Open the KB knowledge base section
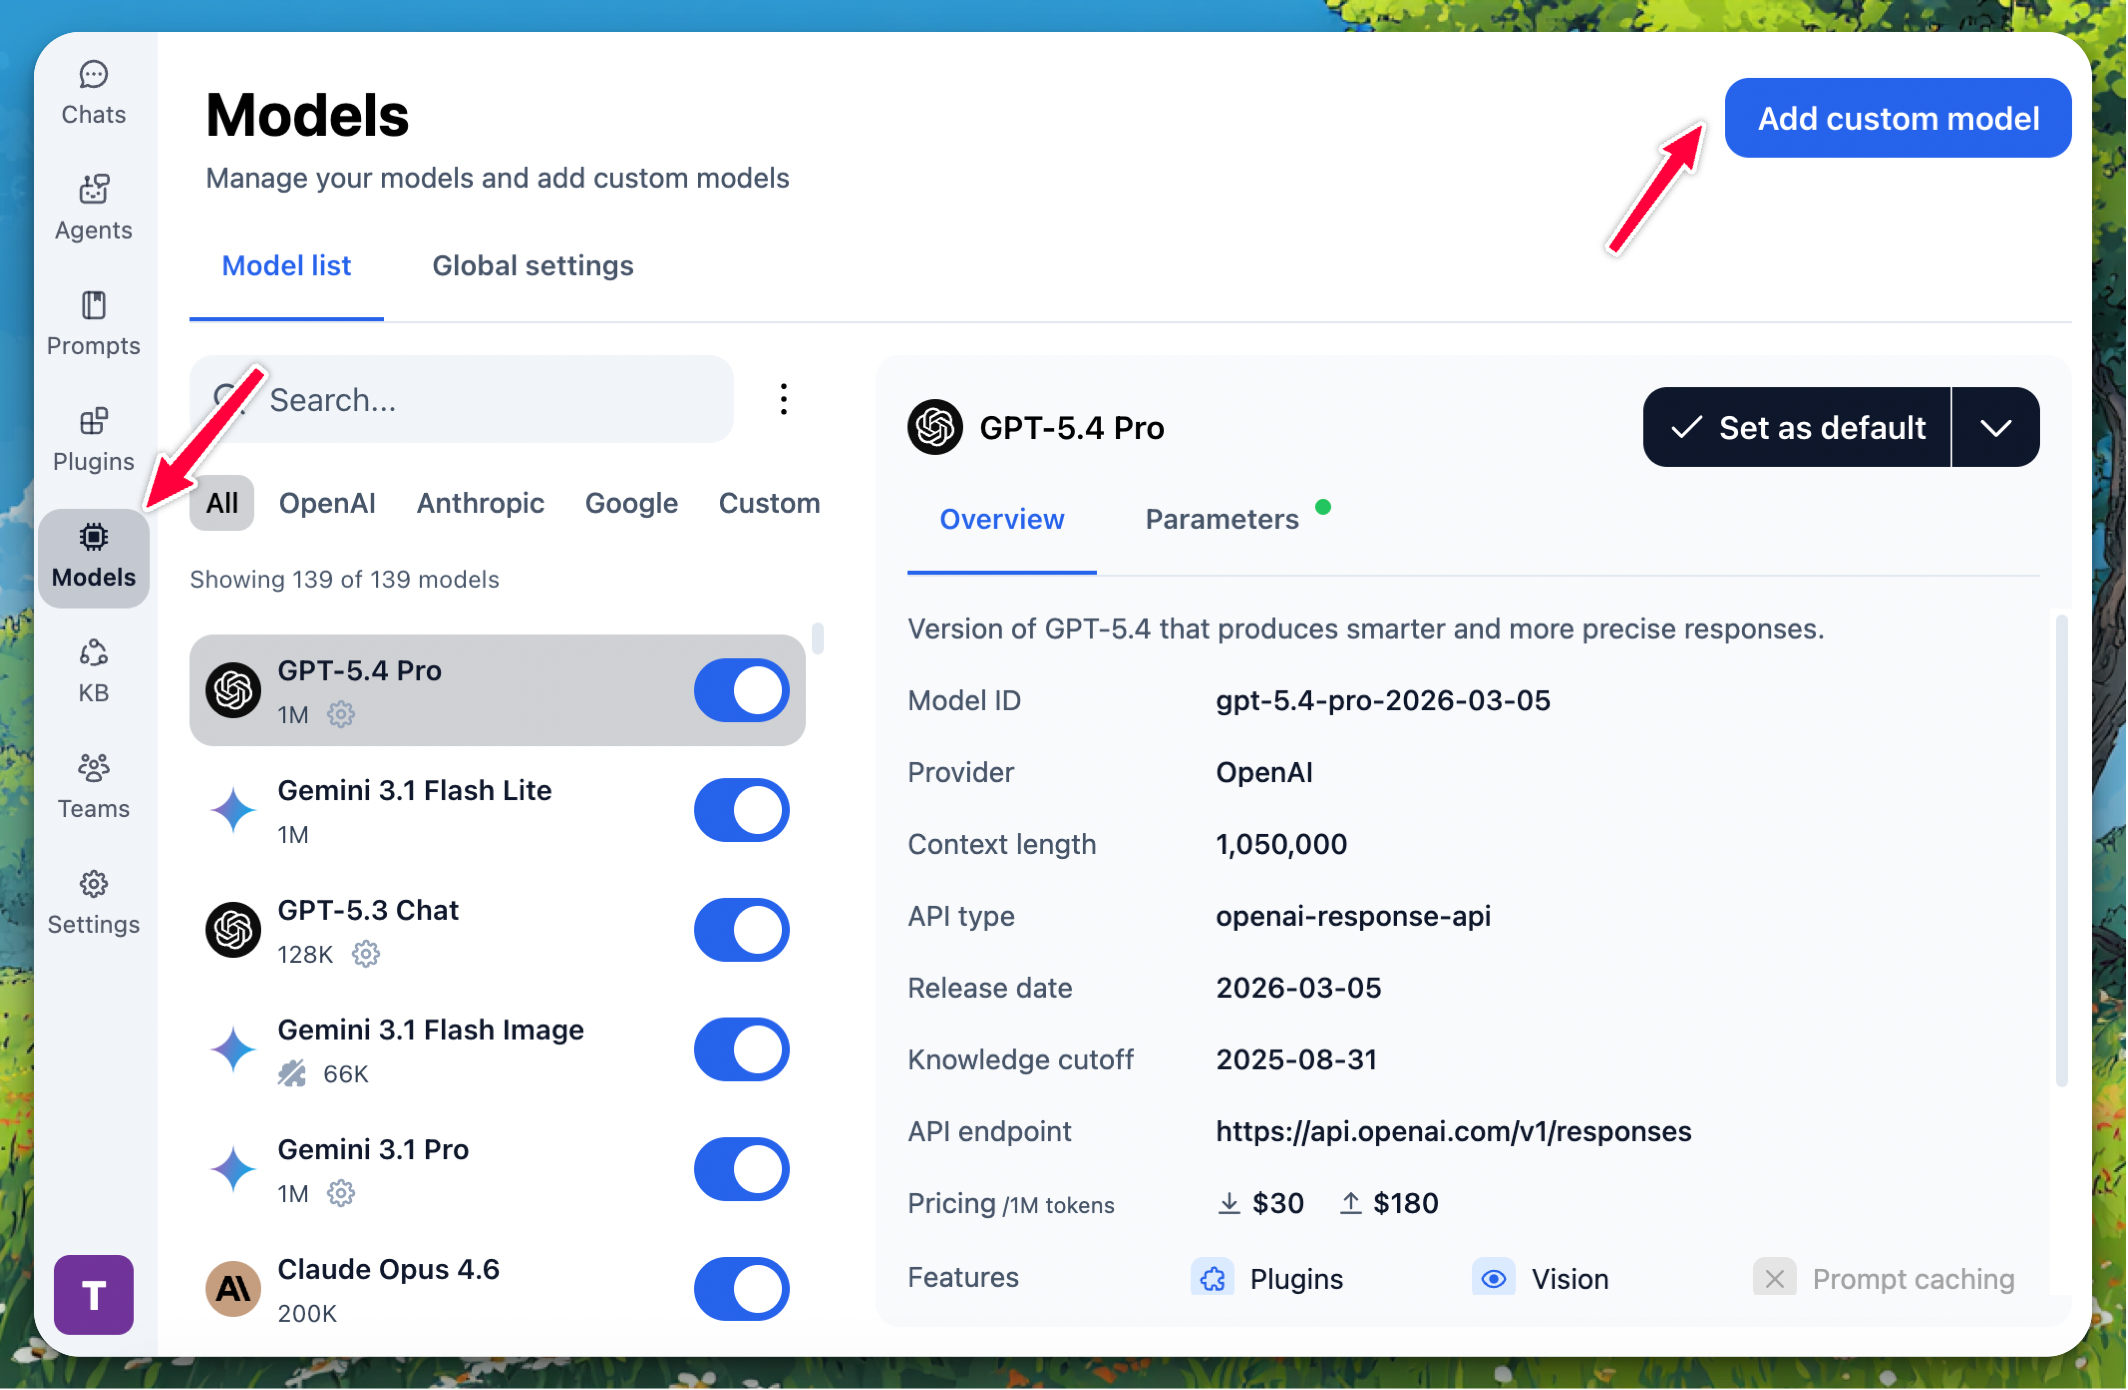 tap(93, 671)
